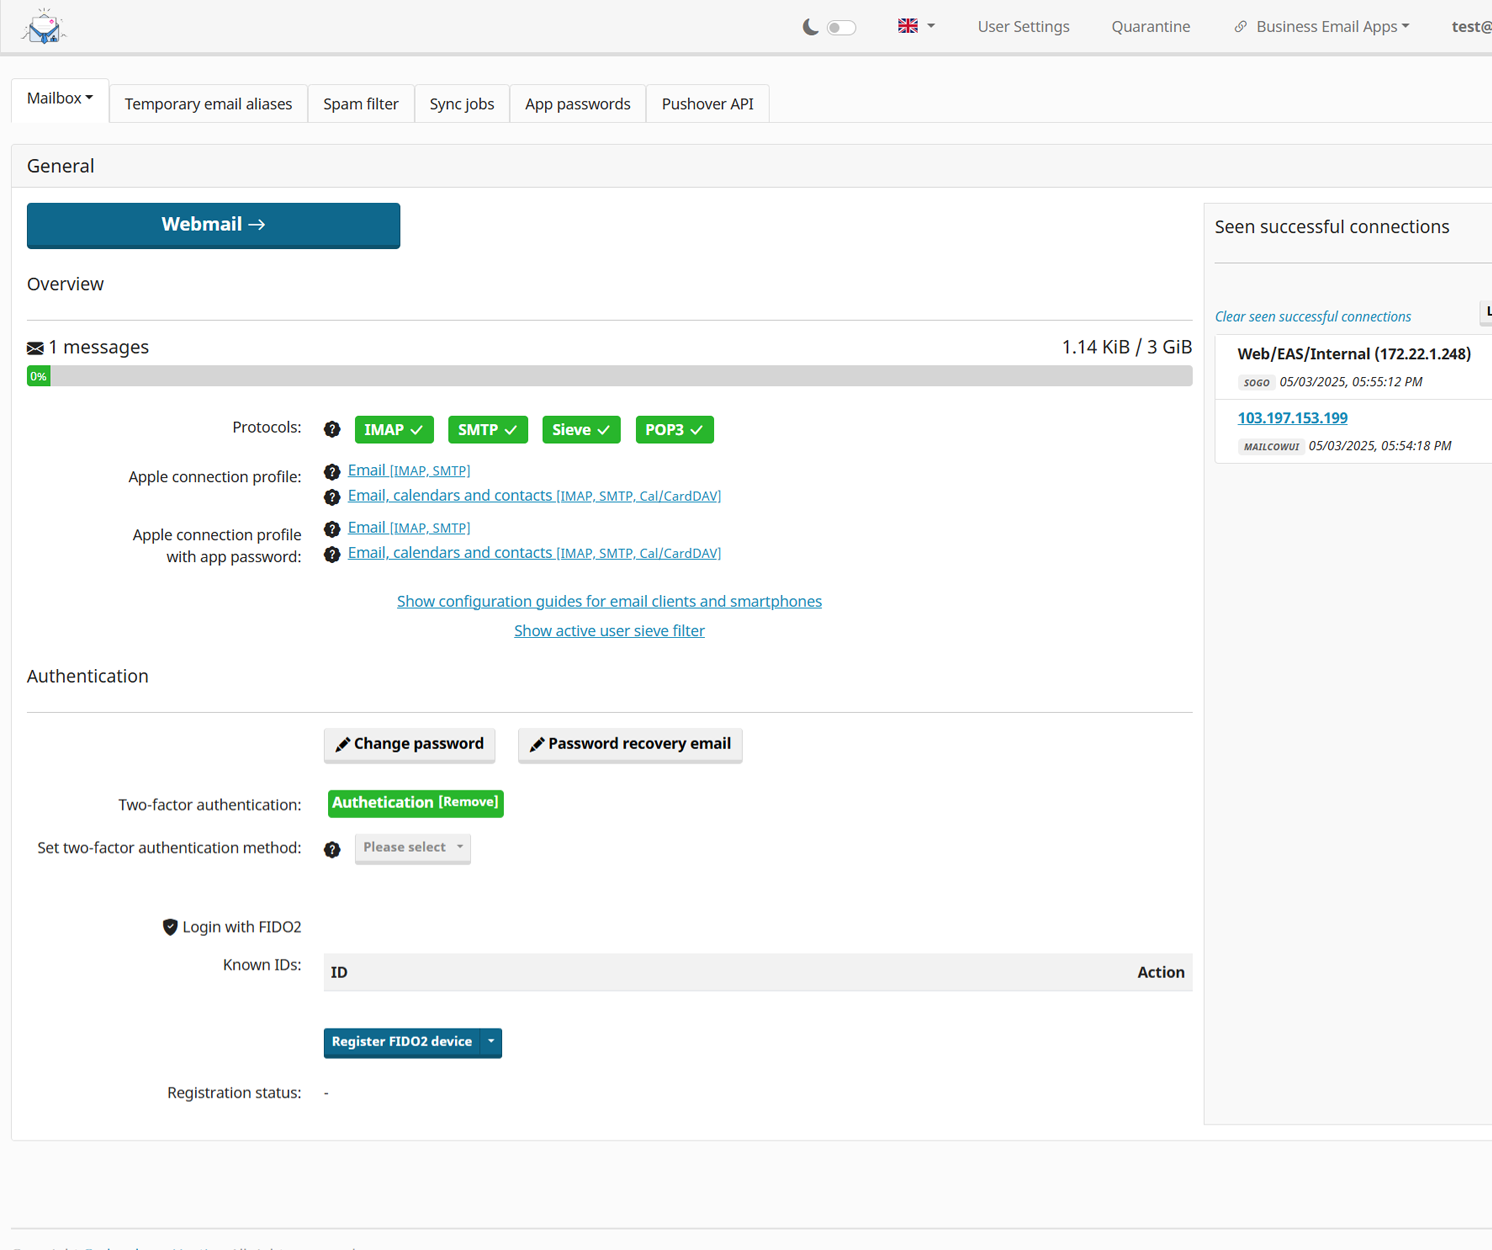Click the Change password button

coord(409,744)
